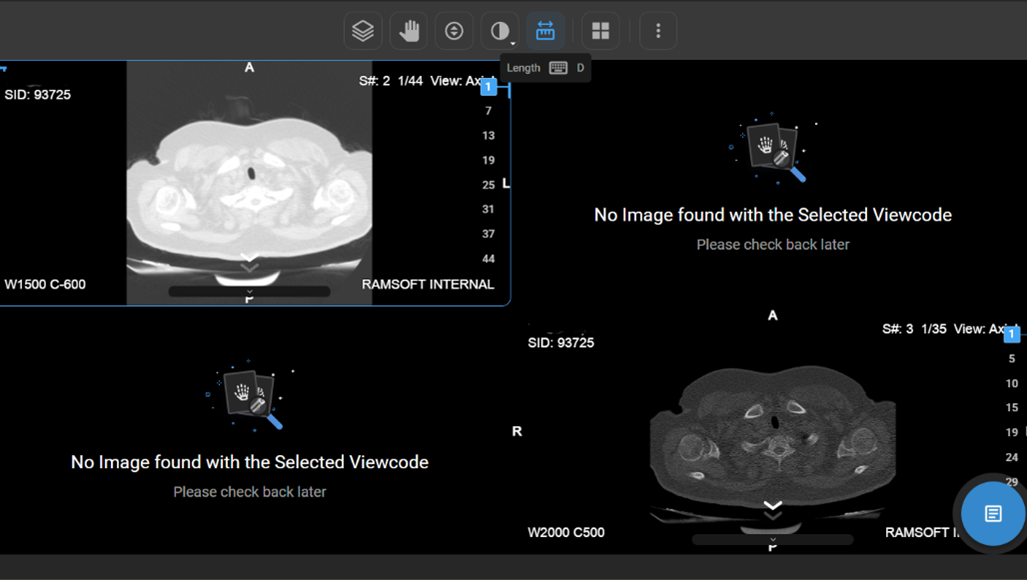Viewport: 1027px width, 580px height.
Task: Jump to slice 25 on series 2 scrollbar
Action: coord(488,185)
